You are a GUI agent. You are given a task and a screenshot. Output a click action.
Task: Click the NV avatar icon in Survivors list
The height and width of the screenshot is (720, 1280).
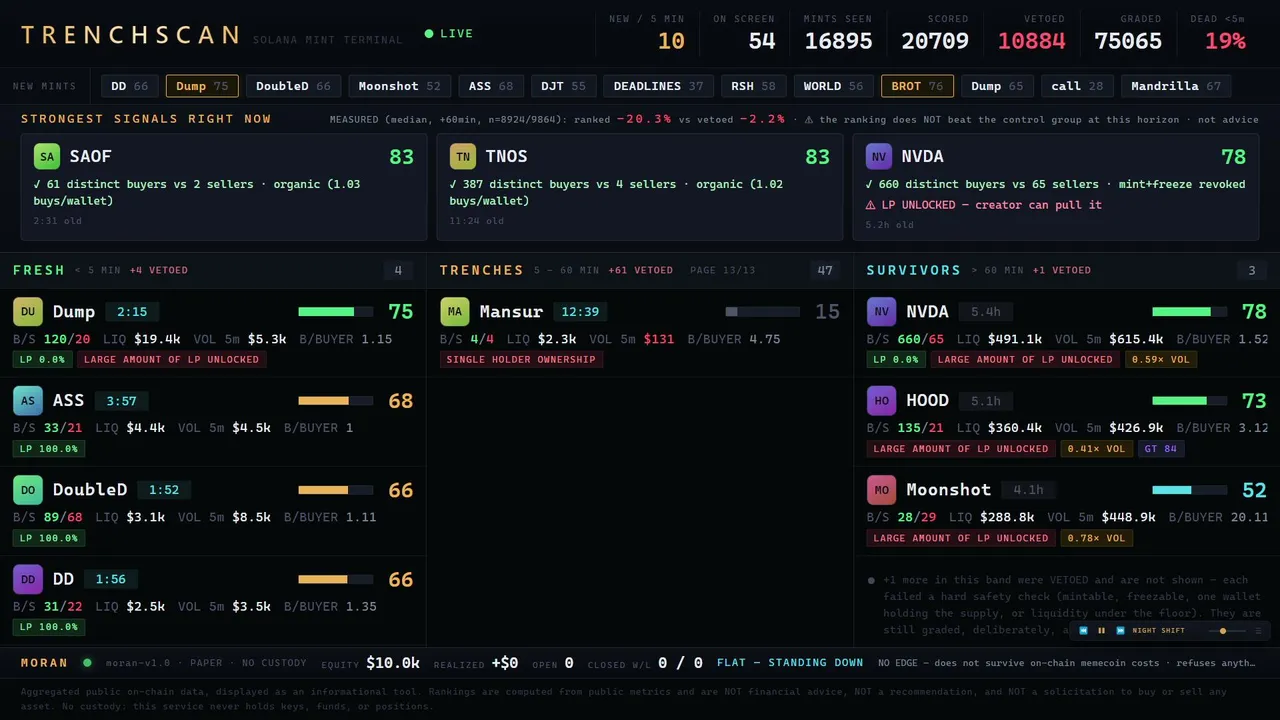coord(882,311)
